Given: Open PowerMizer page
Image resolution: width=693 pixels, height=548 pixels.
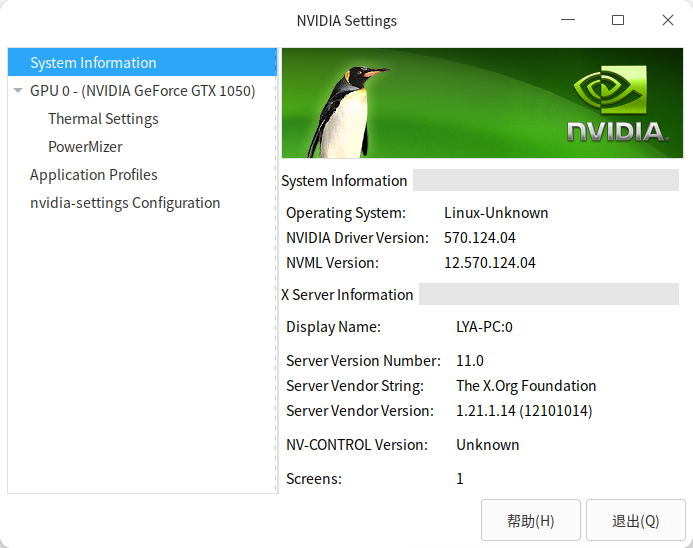Looking at the screenshot, I should 85,147.
